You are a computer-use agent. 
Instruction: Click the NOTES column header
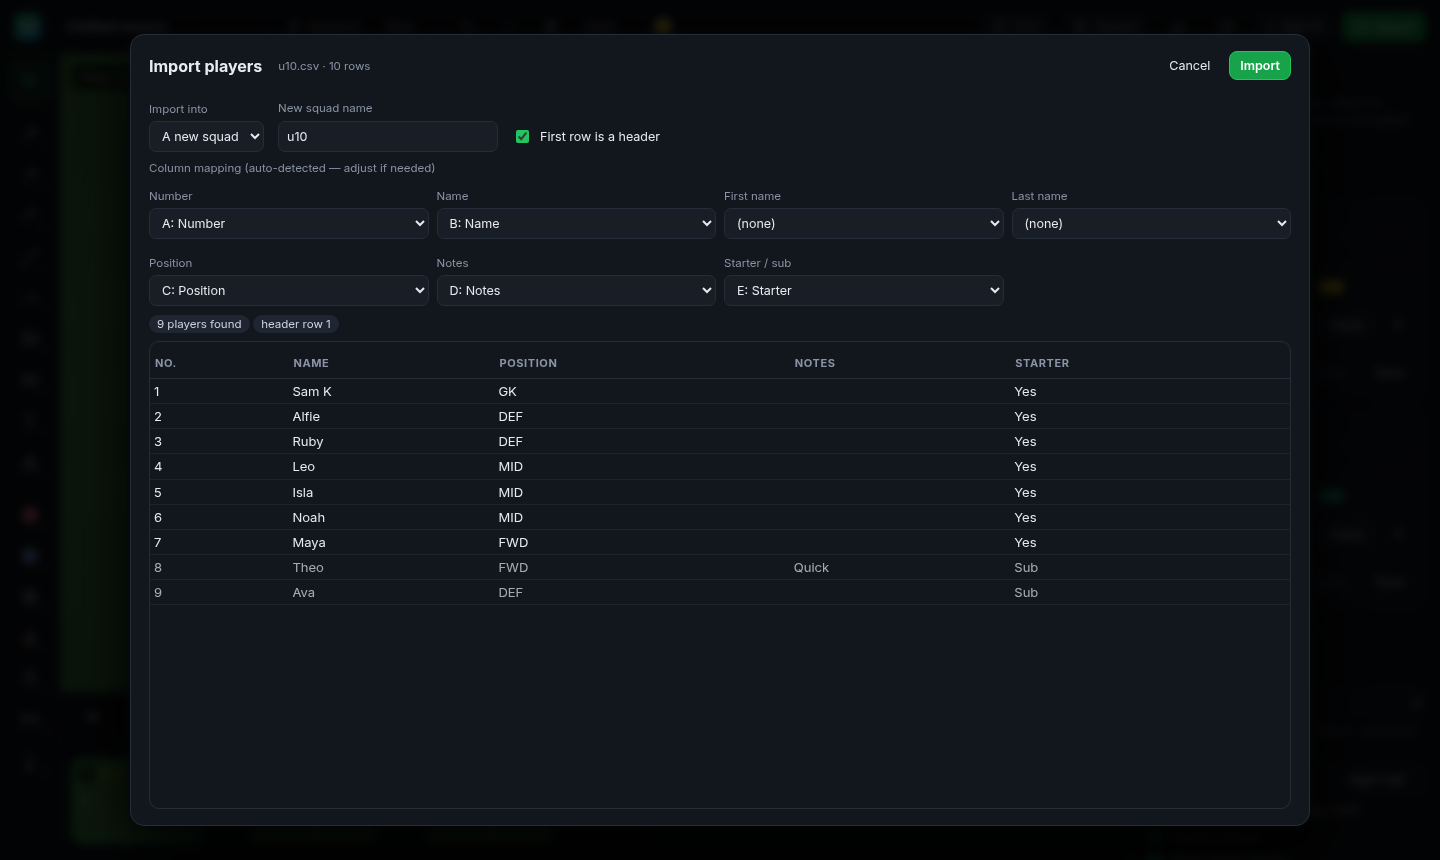815,363
